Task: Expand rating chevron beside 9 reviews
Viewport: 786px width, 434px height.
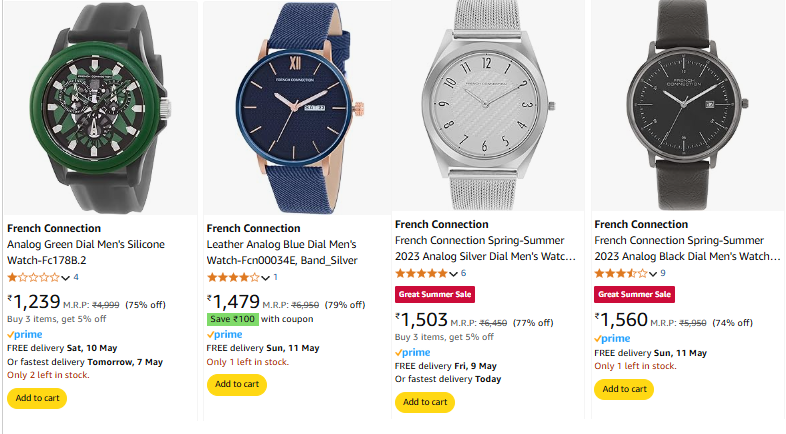Action: [653, 274]
